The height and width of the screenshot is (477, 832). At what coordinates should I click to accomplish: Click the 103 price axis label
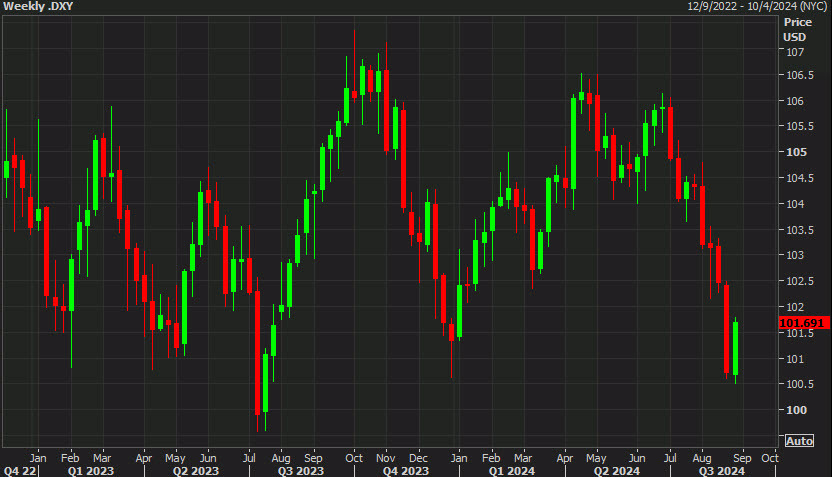pos(795,255)
